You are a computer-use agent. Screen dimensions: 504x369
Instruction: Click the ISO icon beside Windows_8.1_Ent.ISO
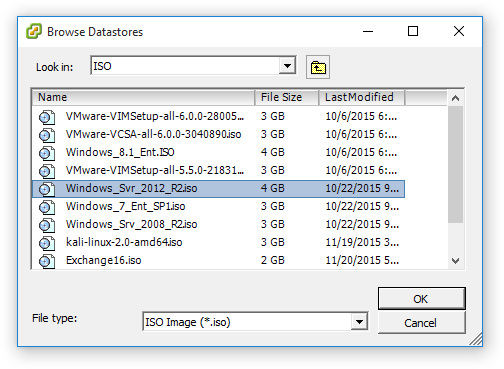point(47,153)
